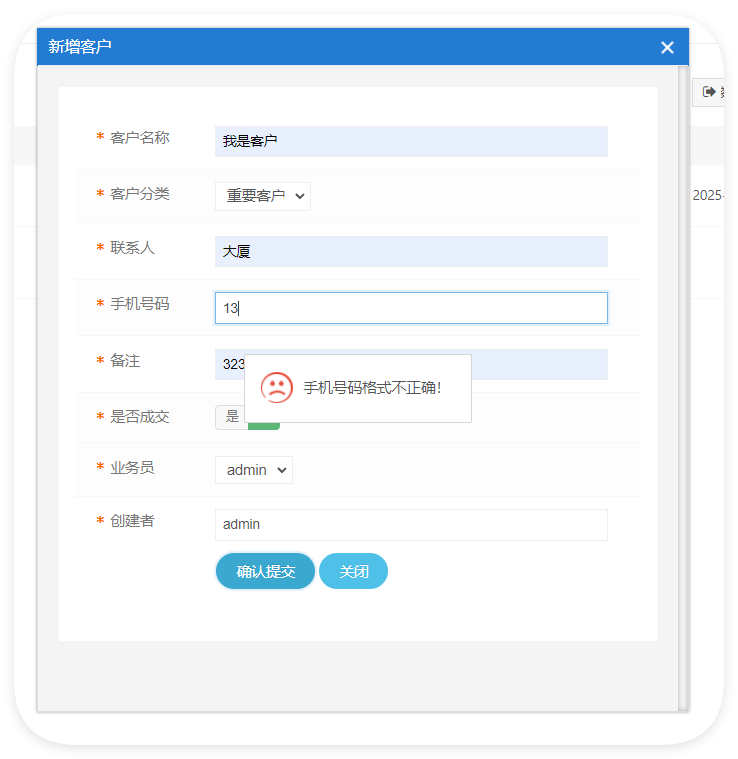This screenshot has height=759, width=738.
Task: Click the red sad-face icon in error tooltip
Action: click(277, 388)
